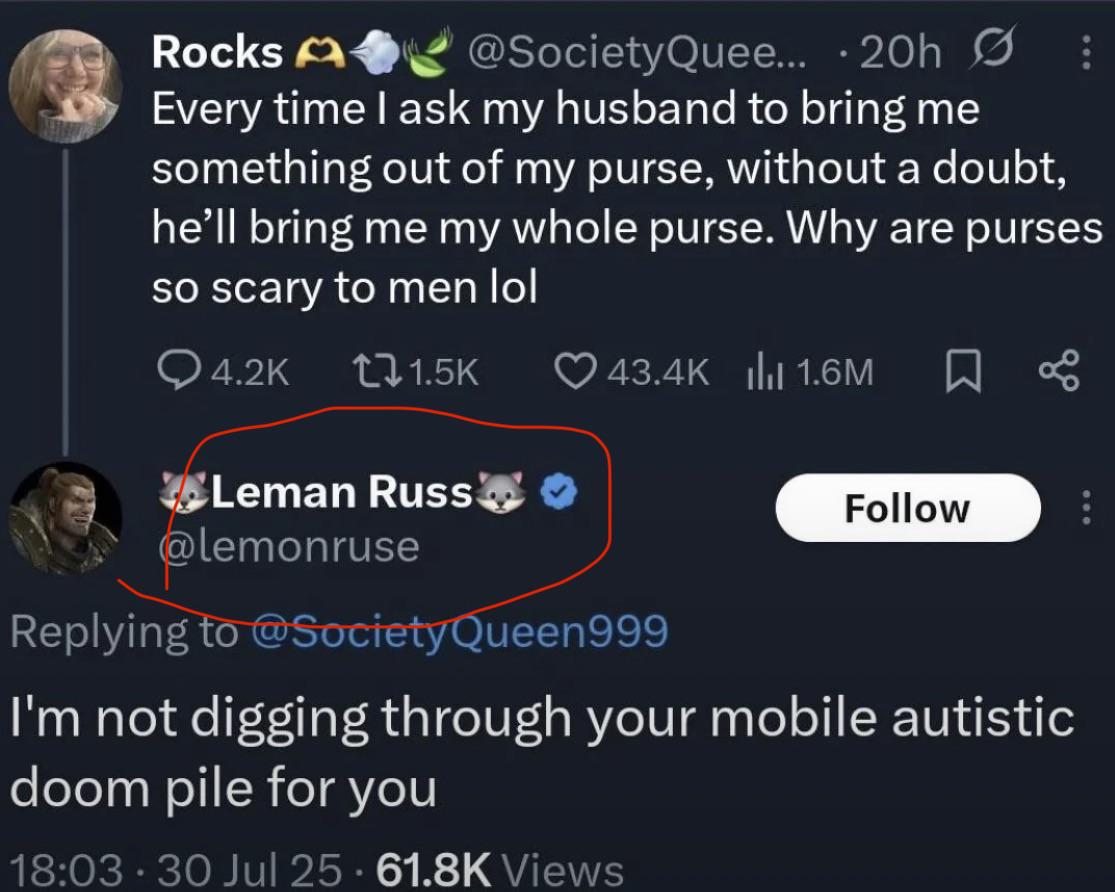Click the Leman Russ display name
Screen dimensions: 1115x892
point(341,492)
